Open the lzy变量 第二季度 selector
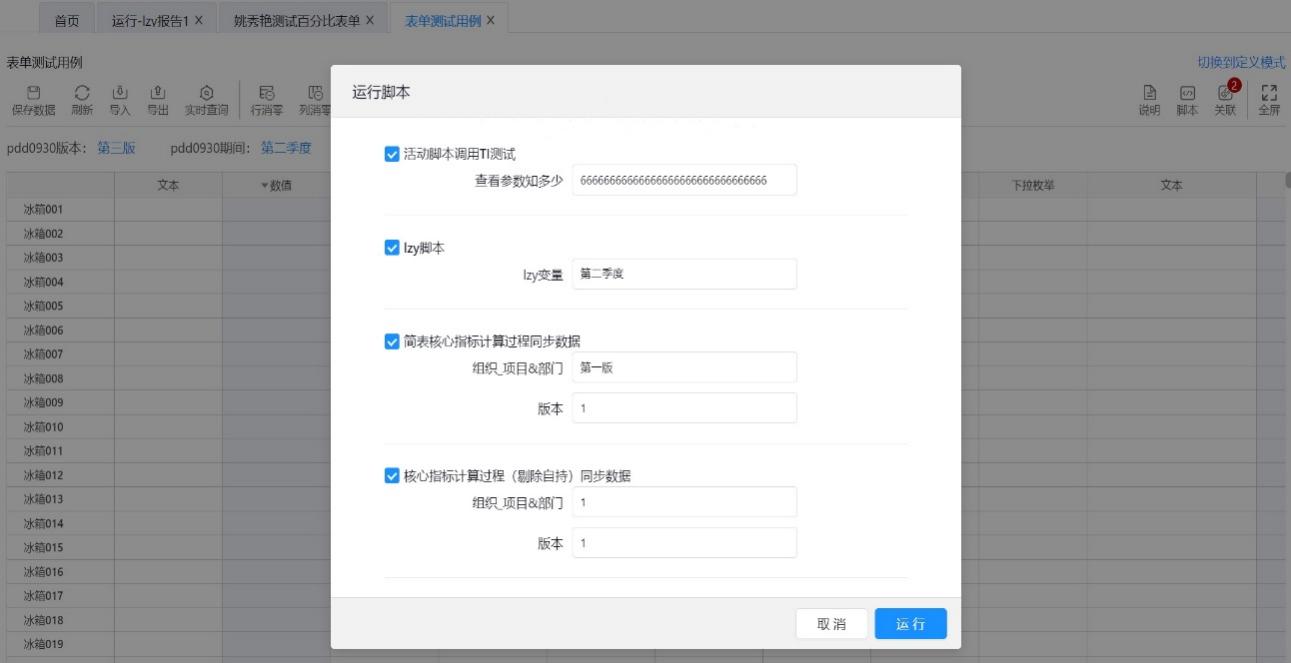 click(x=684, y=274)
